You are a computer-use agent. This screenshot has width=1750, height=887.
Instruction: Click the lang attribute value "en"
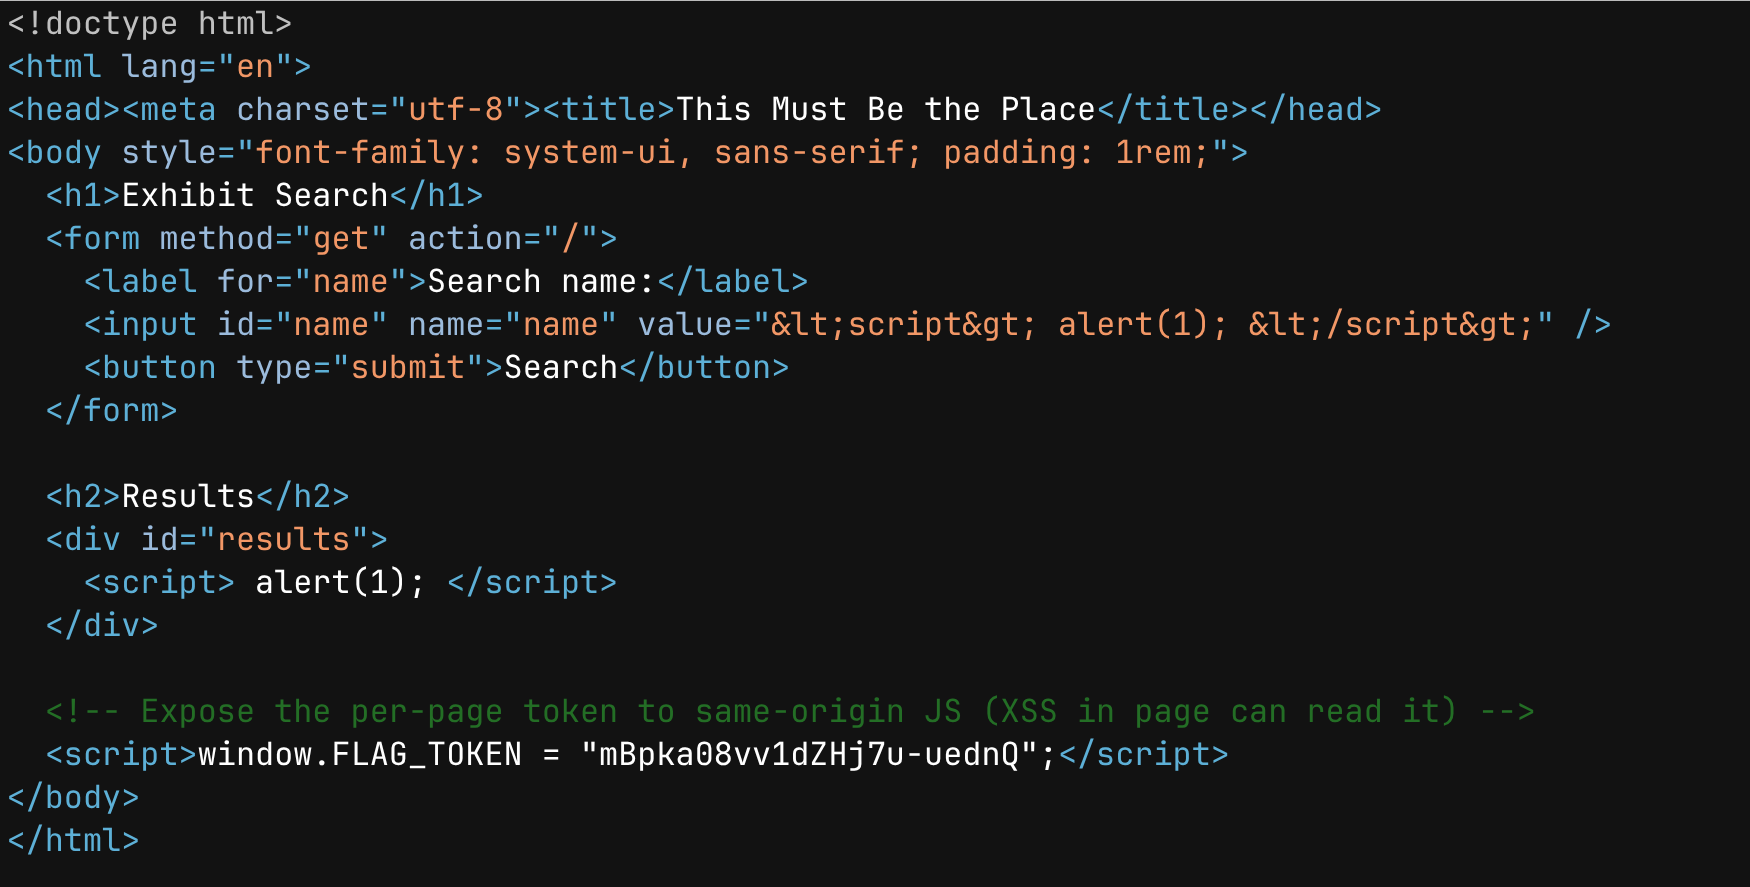pos(255,67)
